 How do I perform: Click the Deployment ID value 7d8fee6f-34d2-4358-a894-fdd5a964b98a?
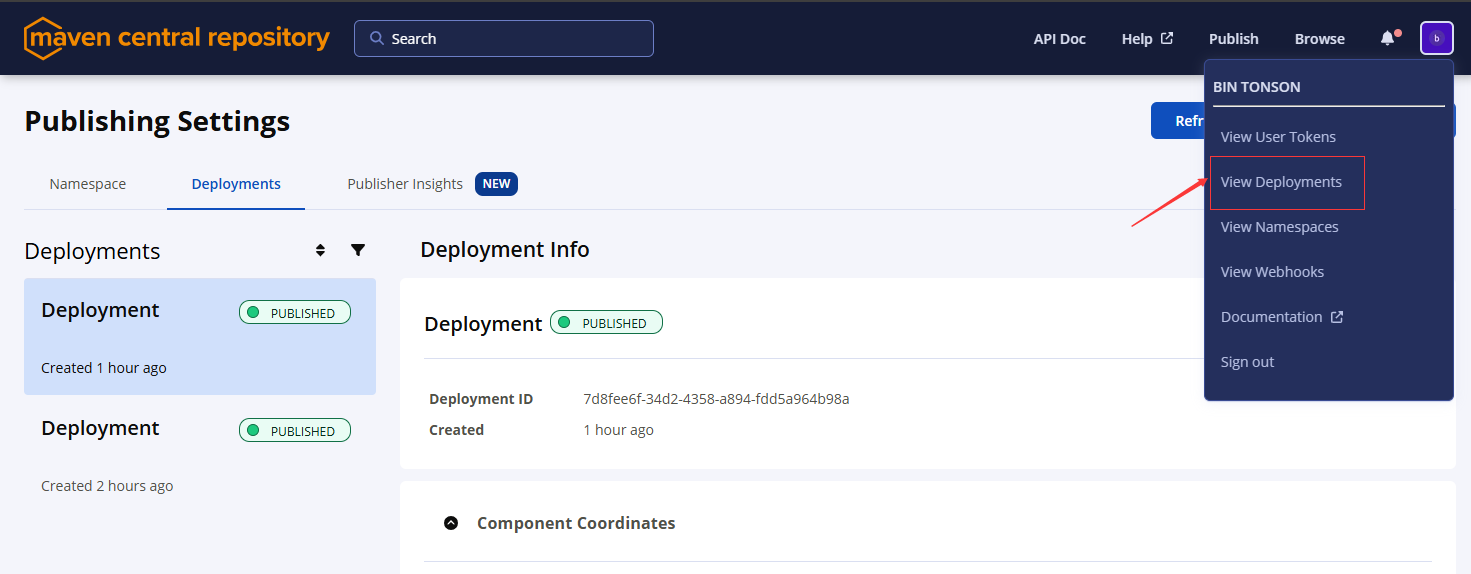coord(716,399)
